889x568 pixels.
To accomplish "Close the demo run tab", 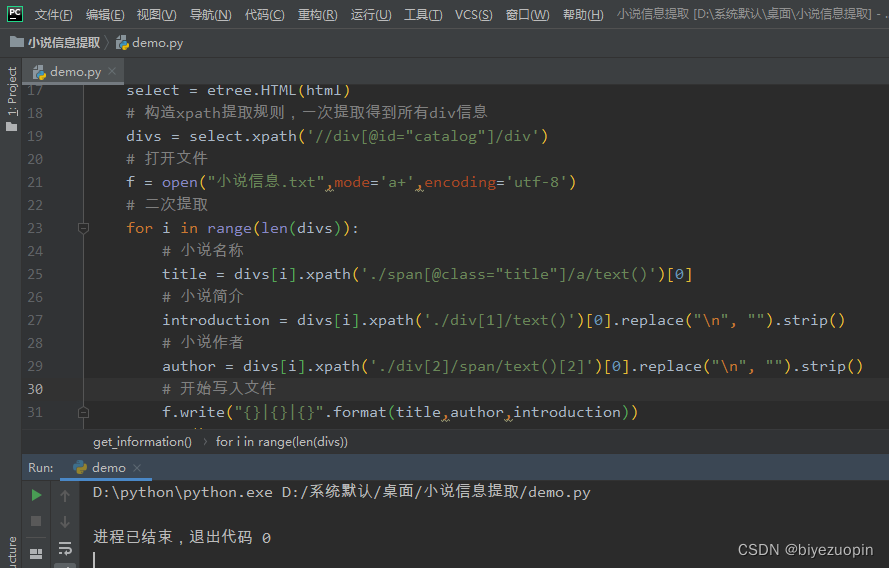I will tap(137, 468).
